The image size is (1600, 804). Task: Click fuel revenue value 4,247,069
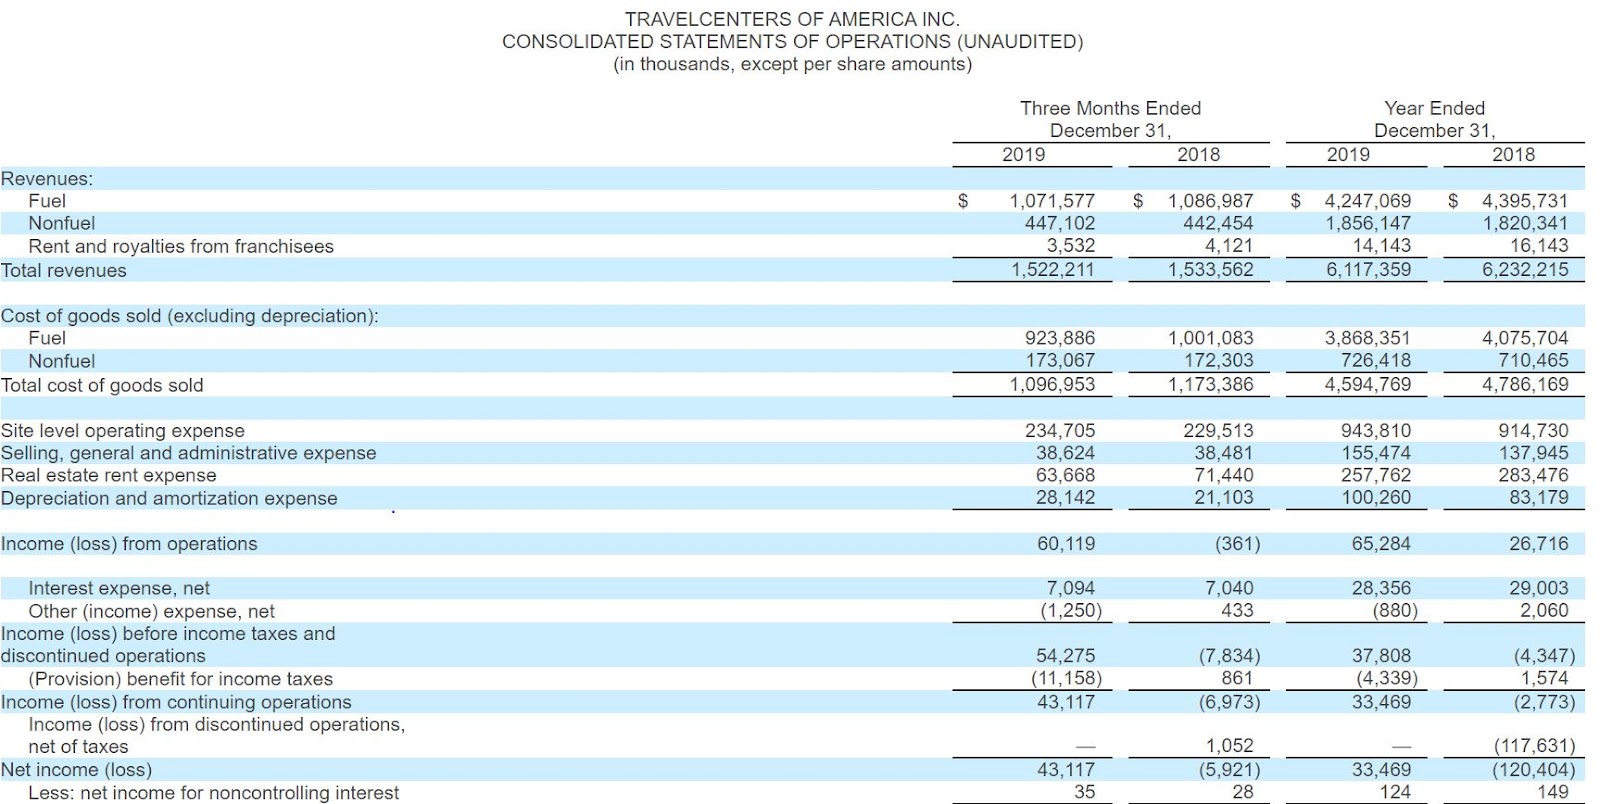click(1368, 201)
